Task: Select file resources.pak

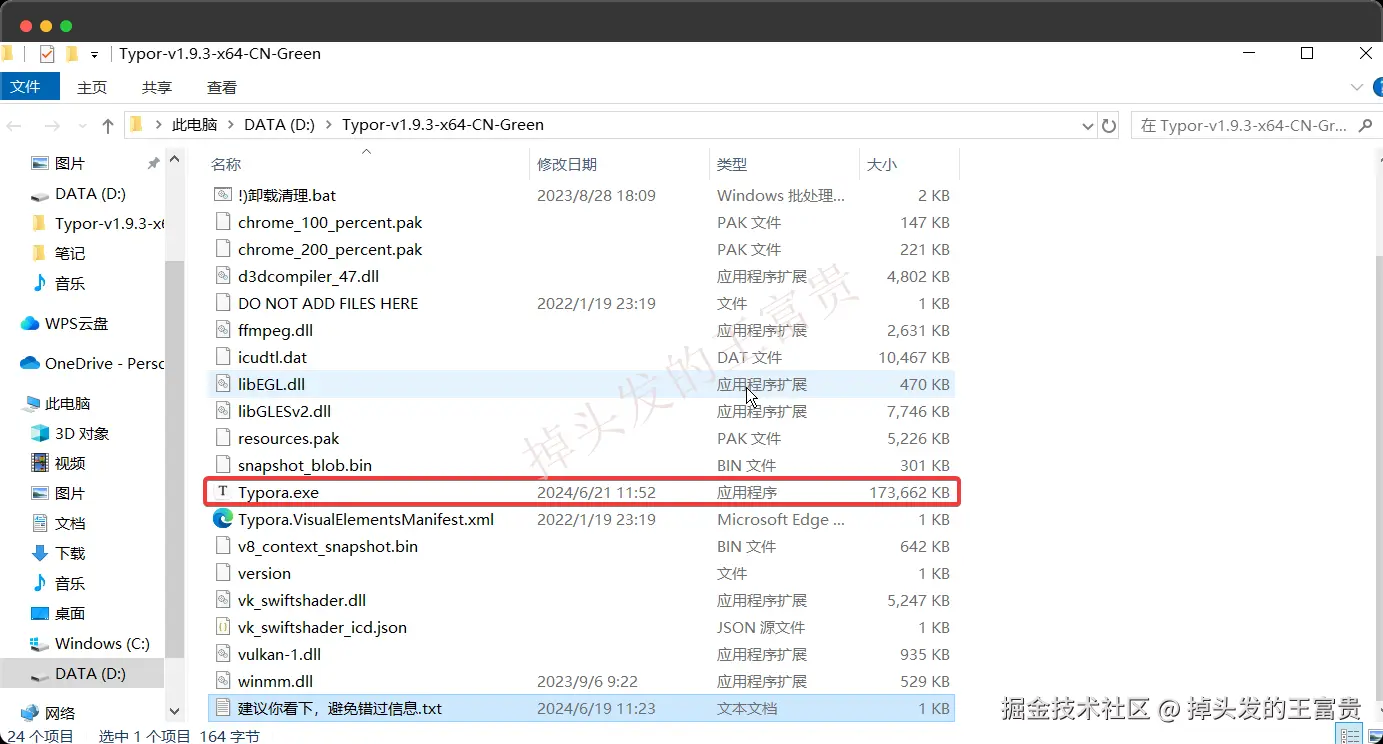Action: click(288, 438)
